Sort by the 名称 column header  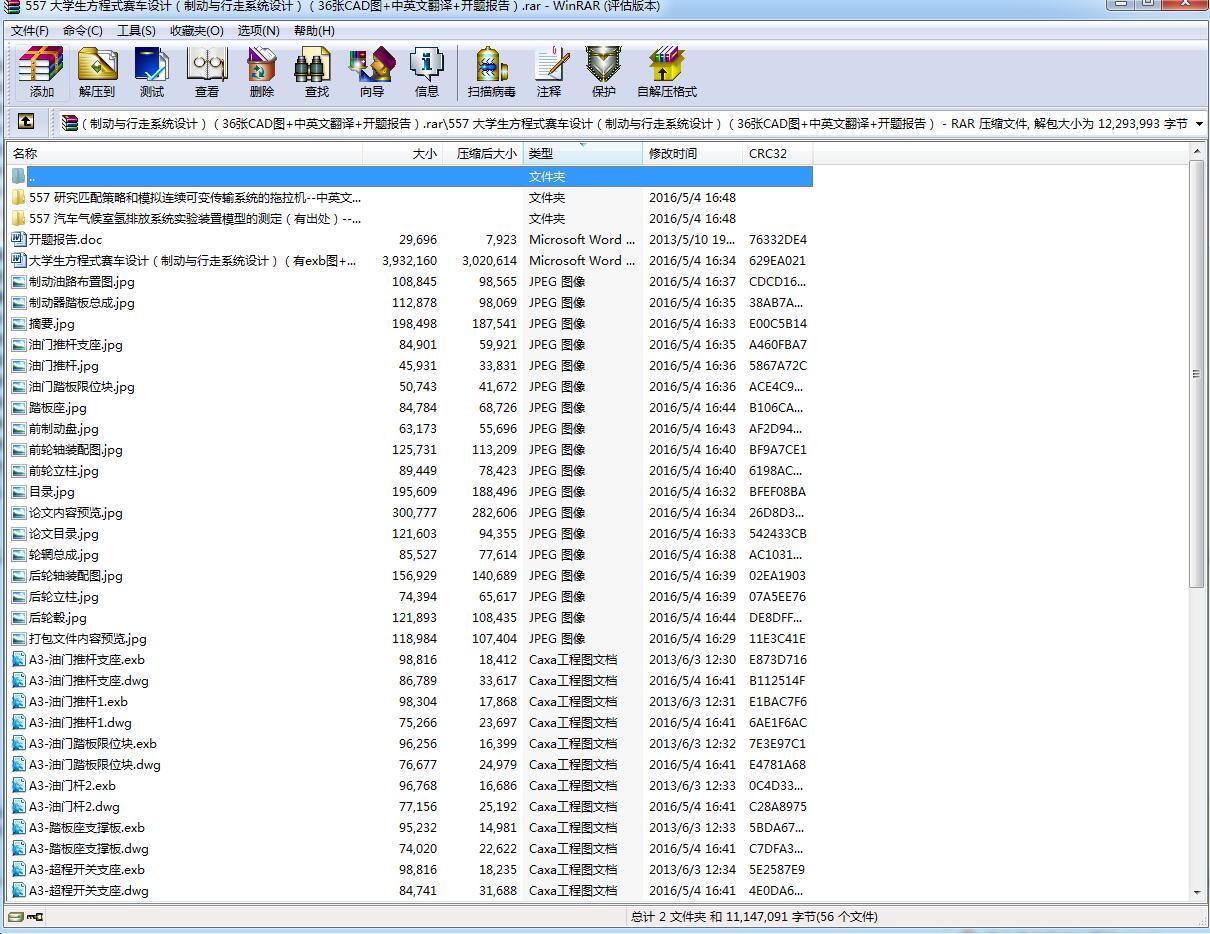(x=184, y=153)
